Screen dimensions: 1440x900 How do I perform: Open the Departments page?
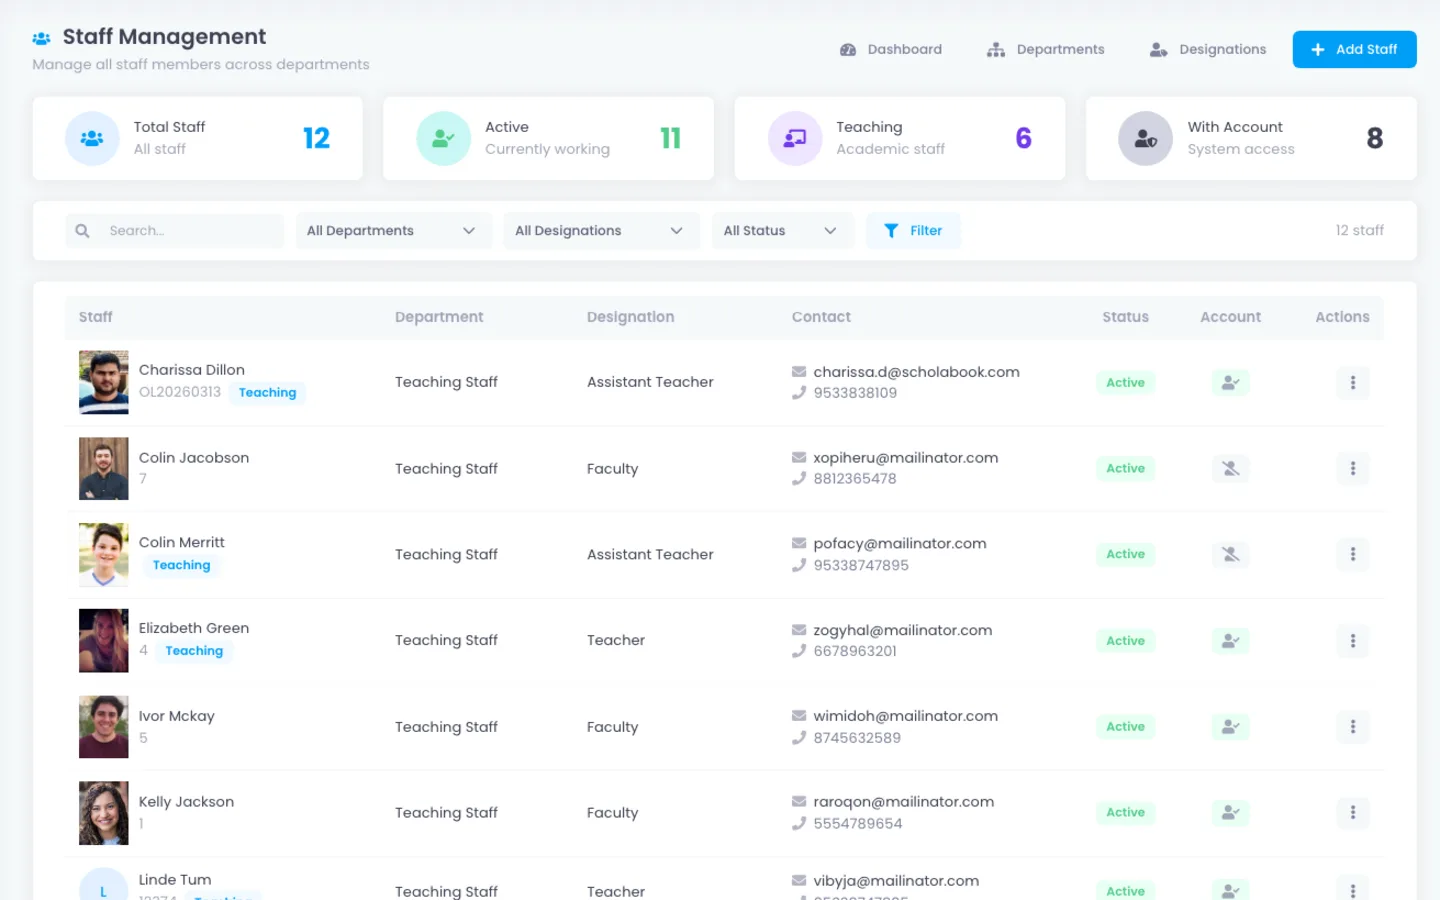click(x=1046, y=49)
